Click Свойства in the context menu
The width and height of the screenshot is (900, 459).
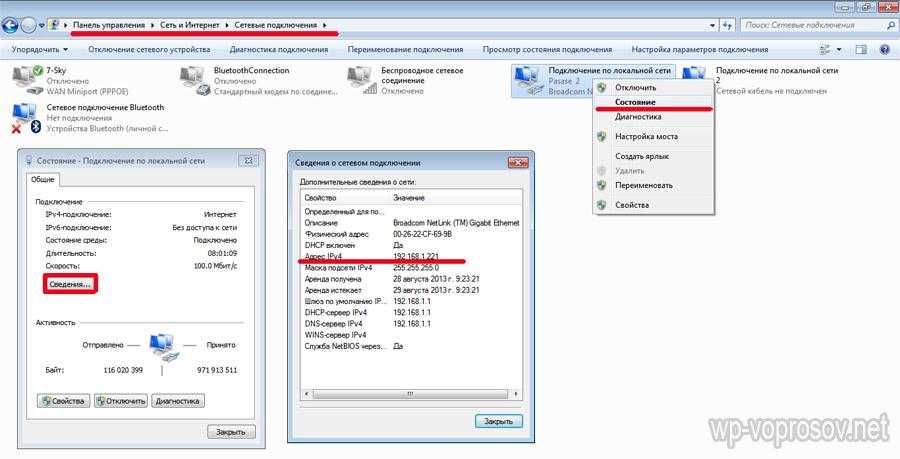pos(632,205)
